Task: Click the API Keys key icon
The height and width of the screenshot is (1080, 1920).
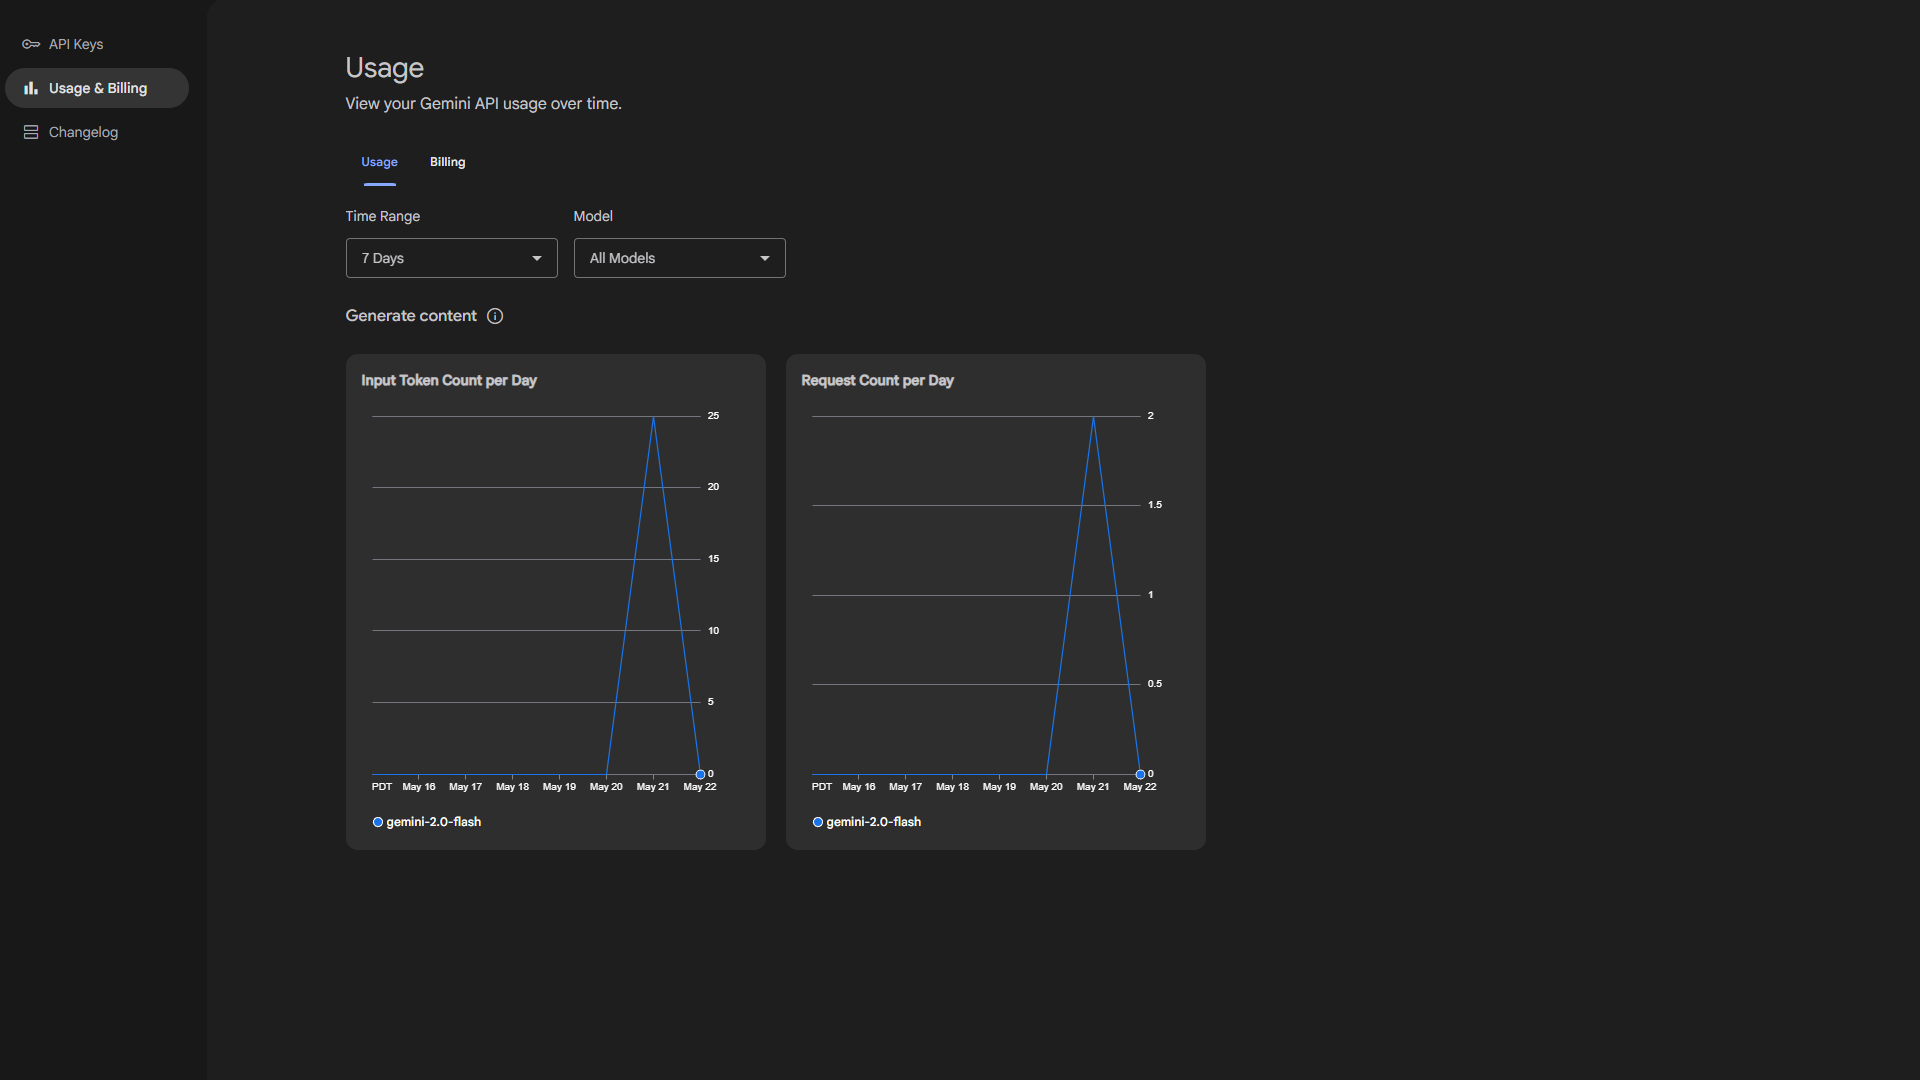Action: (x=31, y=44)
